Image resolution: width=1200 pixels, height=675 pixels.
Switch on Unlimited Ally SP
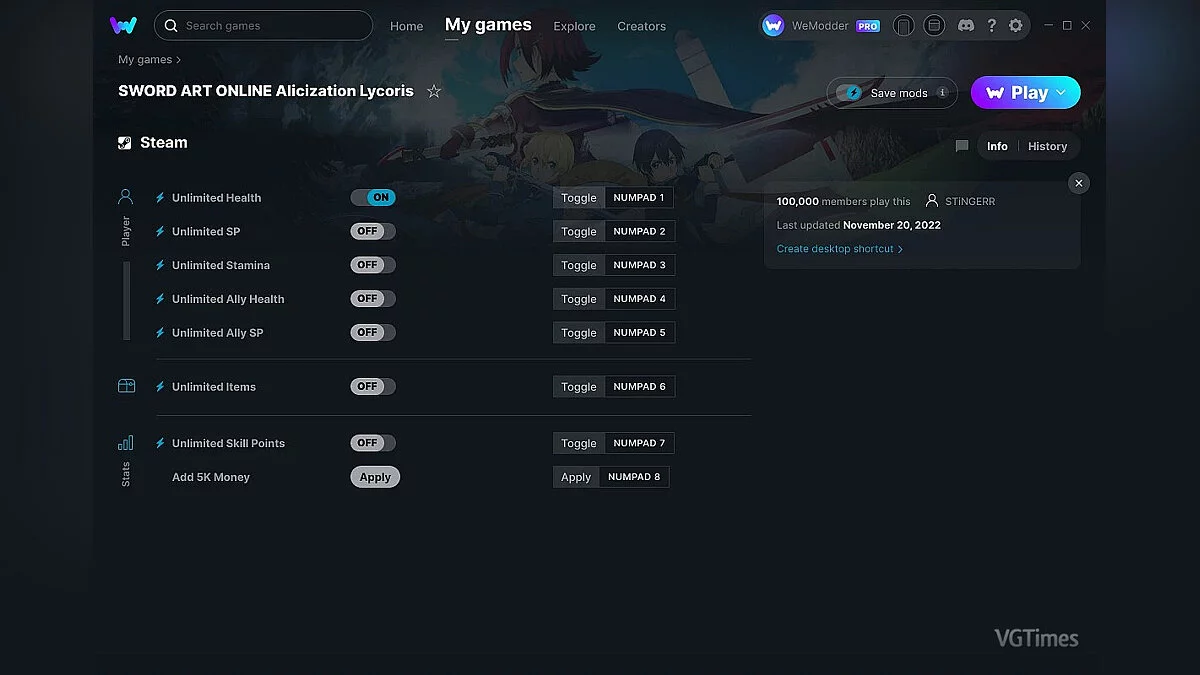[x=373, y=332]
